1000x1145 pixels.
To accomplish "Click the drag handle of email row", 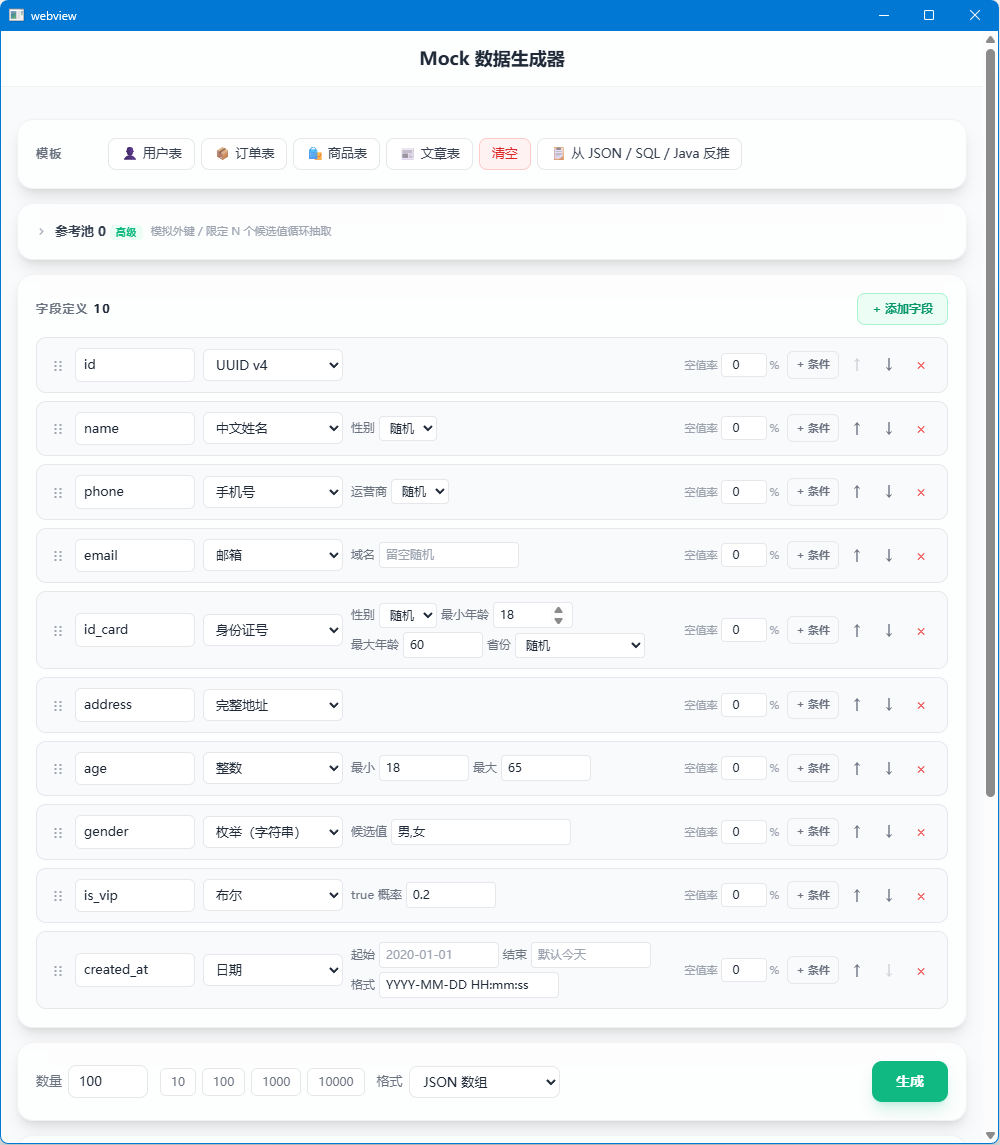I will (x=58, y=556).
